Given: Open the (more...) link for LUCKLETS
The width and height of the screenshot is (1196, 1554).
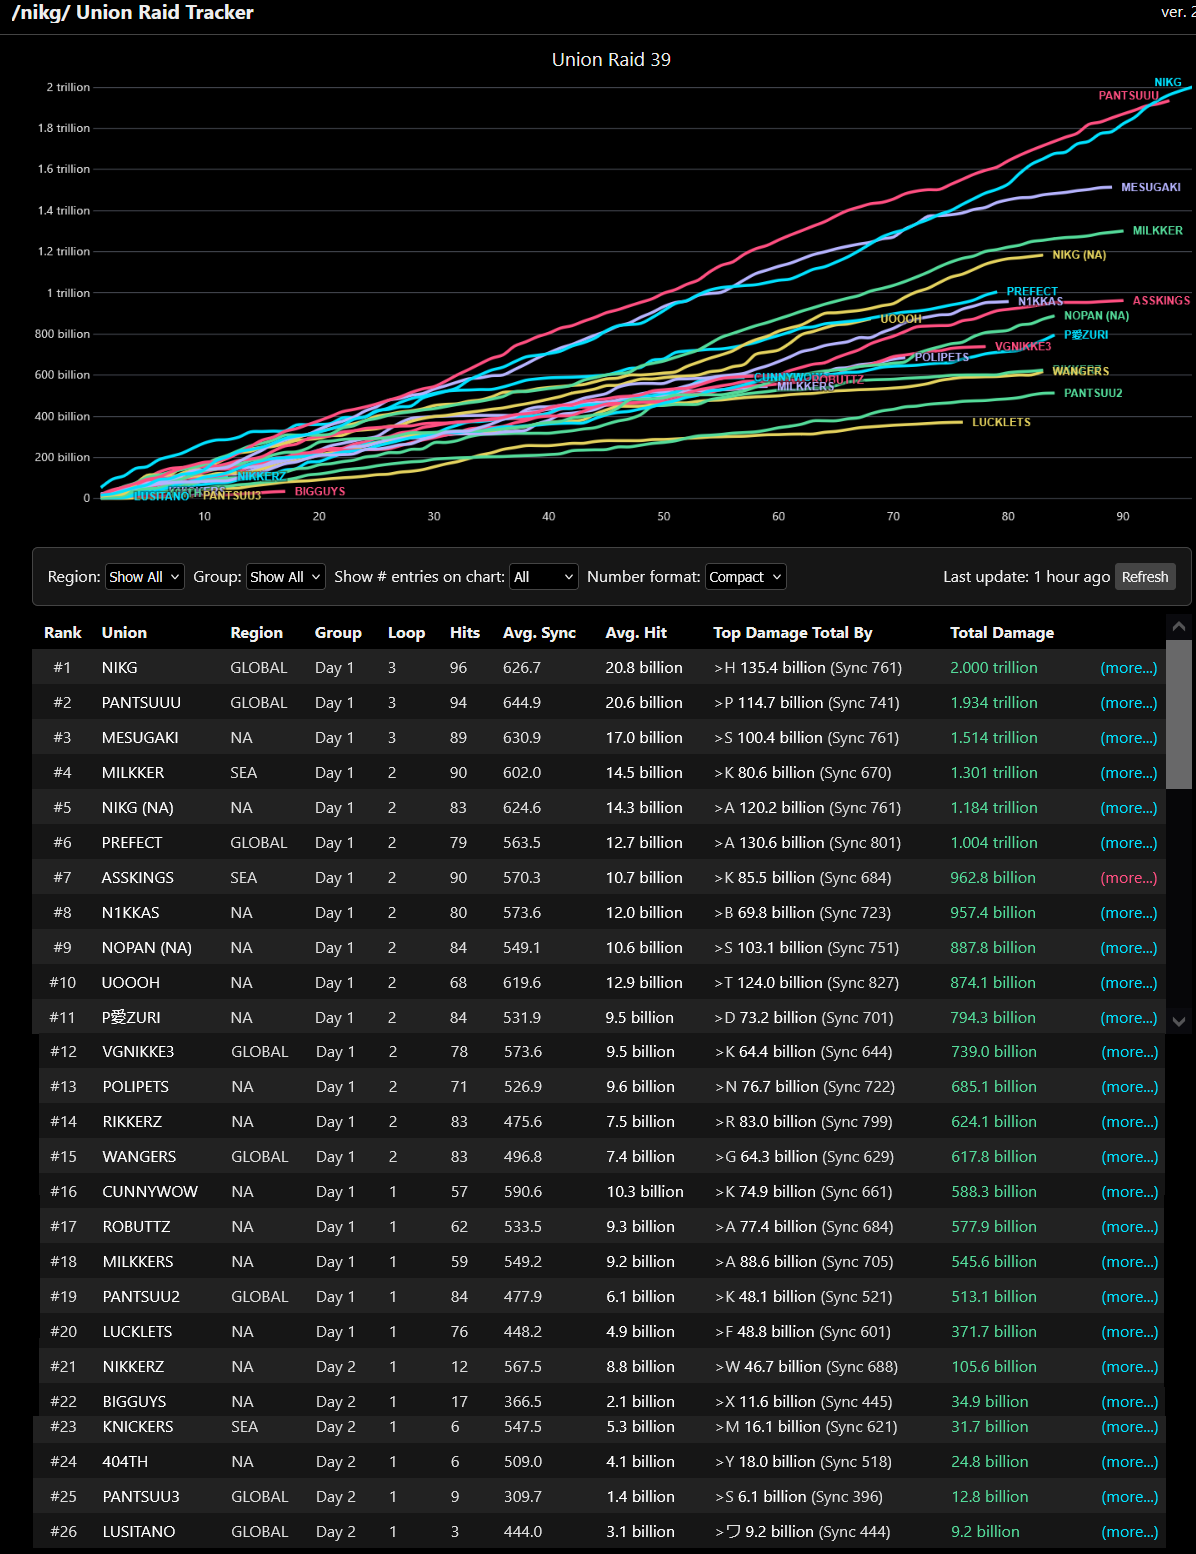Looking at the screenshot, I should tap(1130, 1332).
